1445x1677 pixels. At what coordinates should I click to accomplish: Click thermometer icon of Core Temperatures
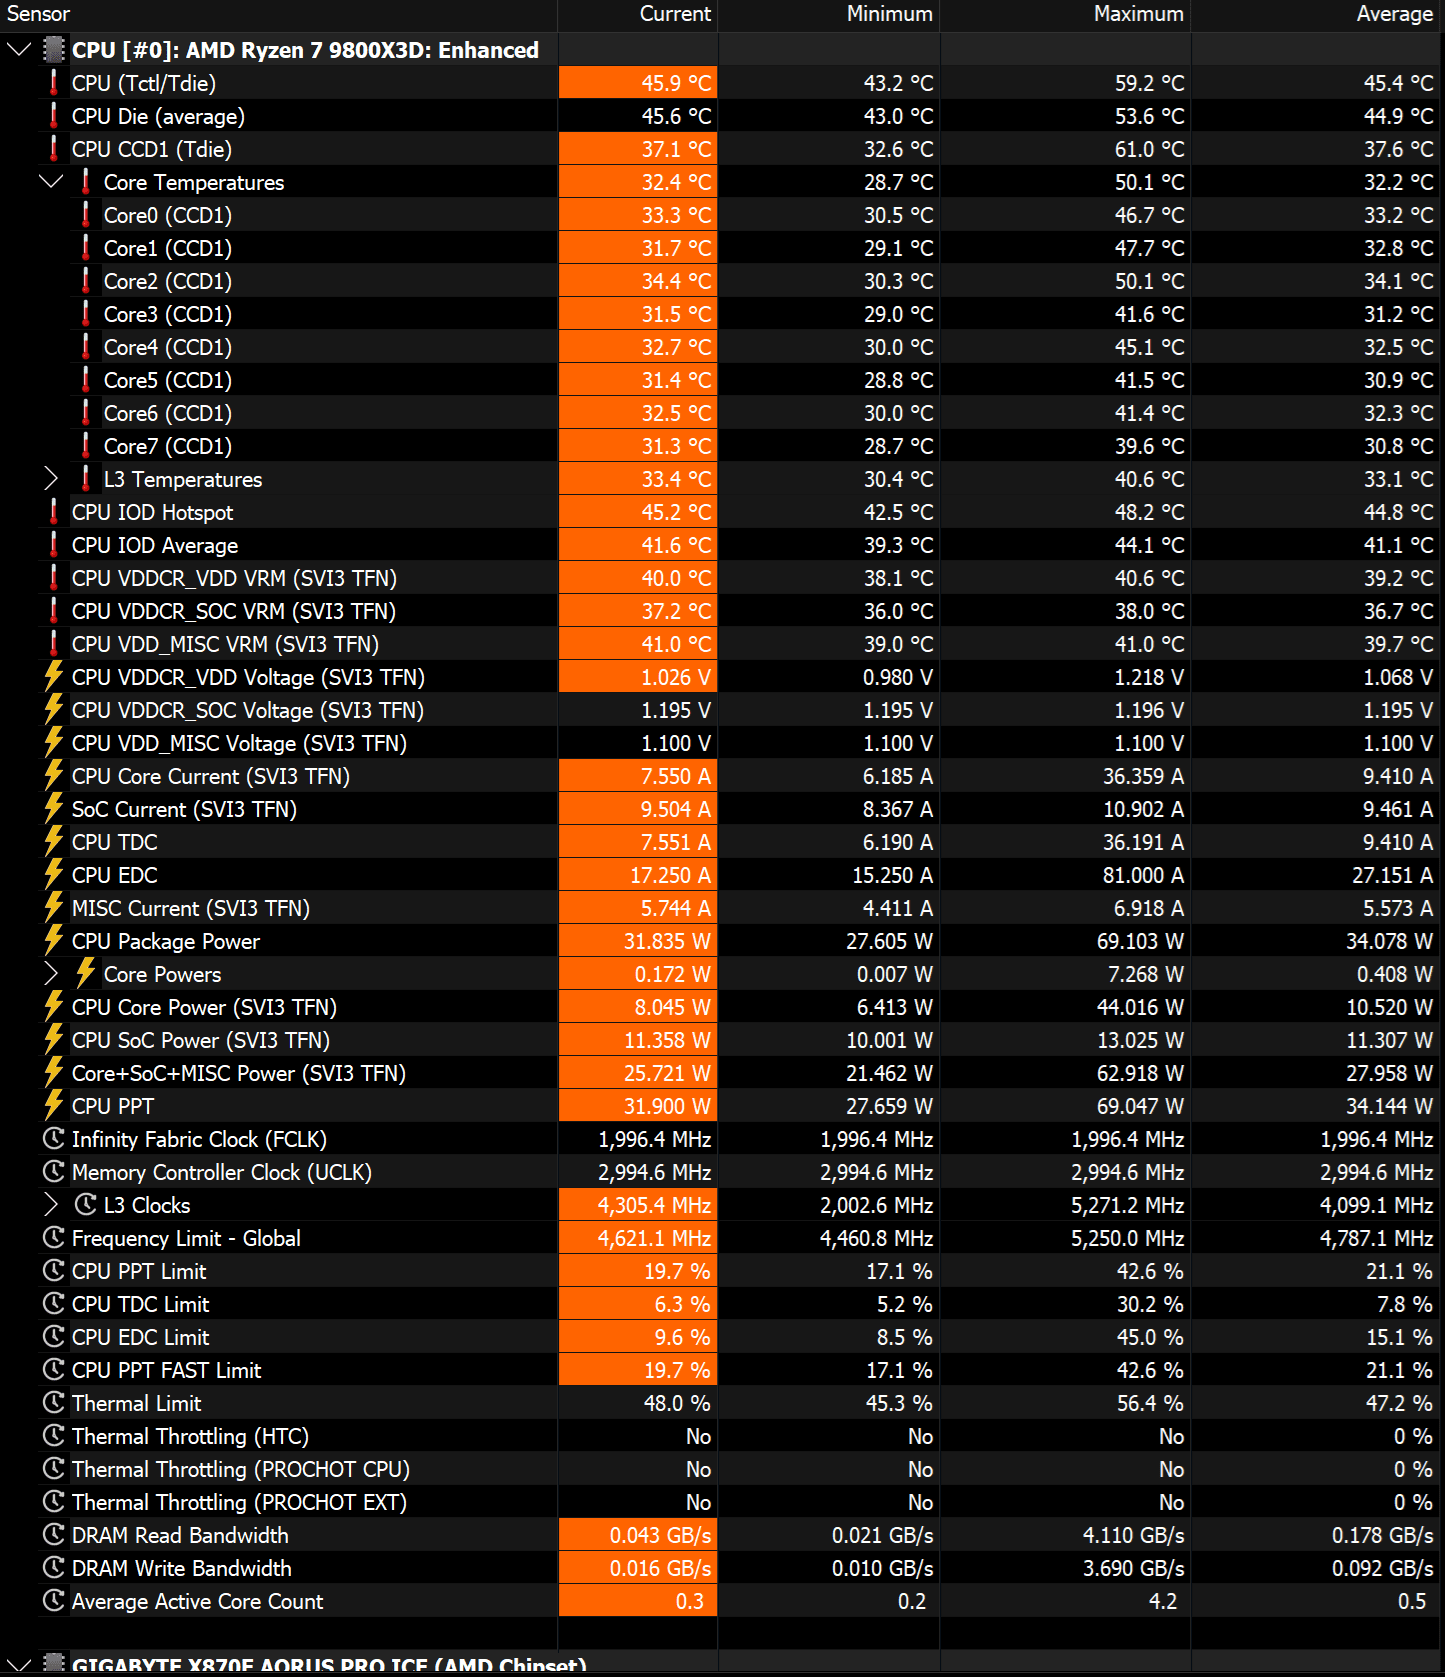86,182
